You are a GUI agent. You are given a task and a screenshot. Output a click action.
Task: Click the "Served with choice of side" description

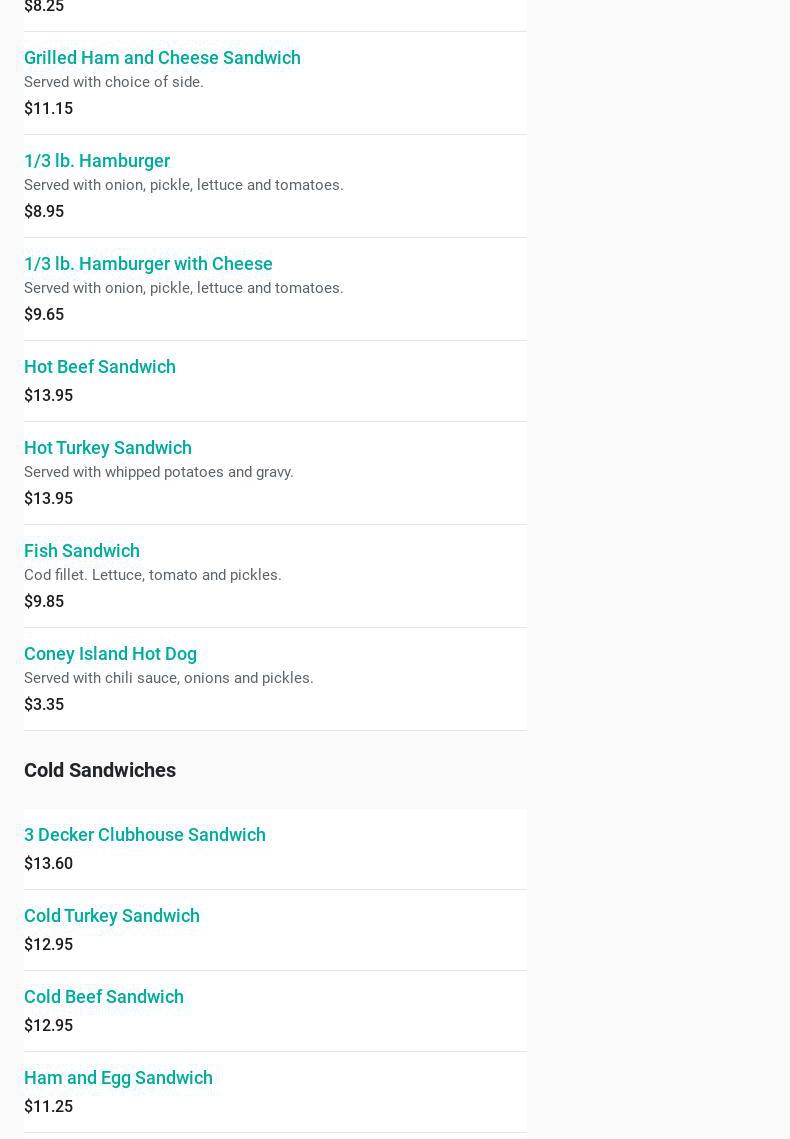tap(114, 82)
